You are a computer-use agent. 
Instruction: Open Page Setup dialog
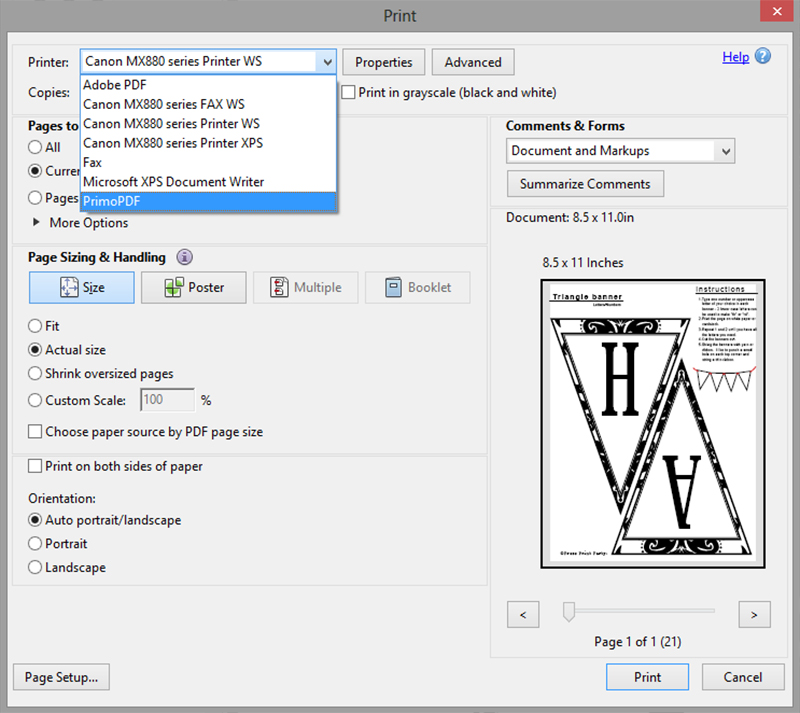click(61, 677)
